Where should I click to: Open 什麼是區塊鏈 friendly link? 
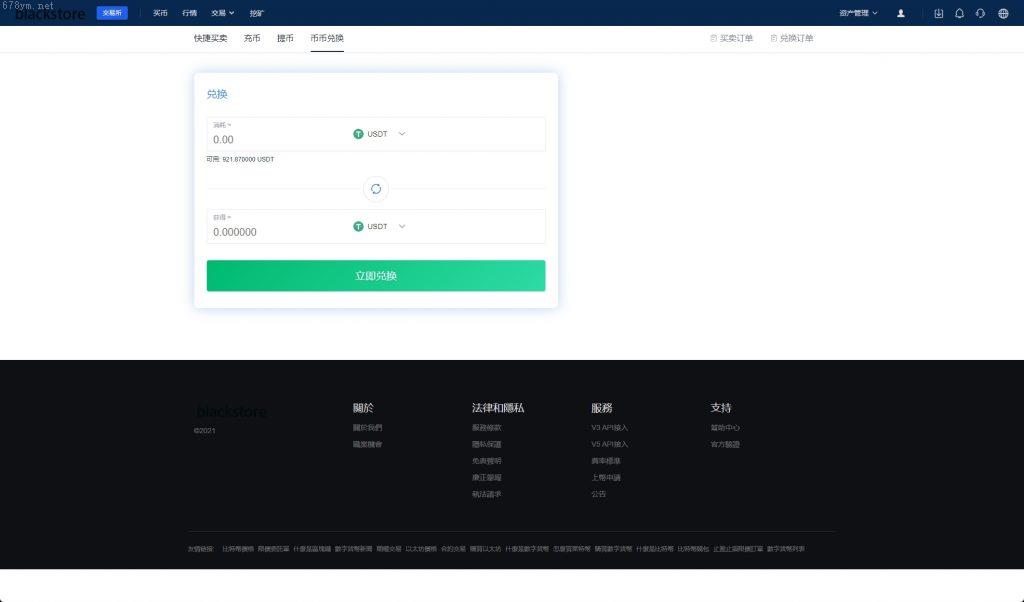point(312,549)
